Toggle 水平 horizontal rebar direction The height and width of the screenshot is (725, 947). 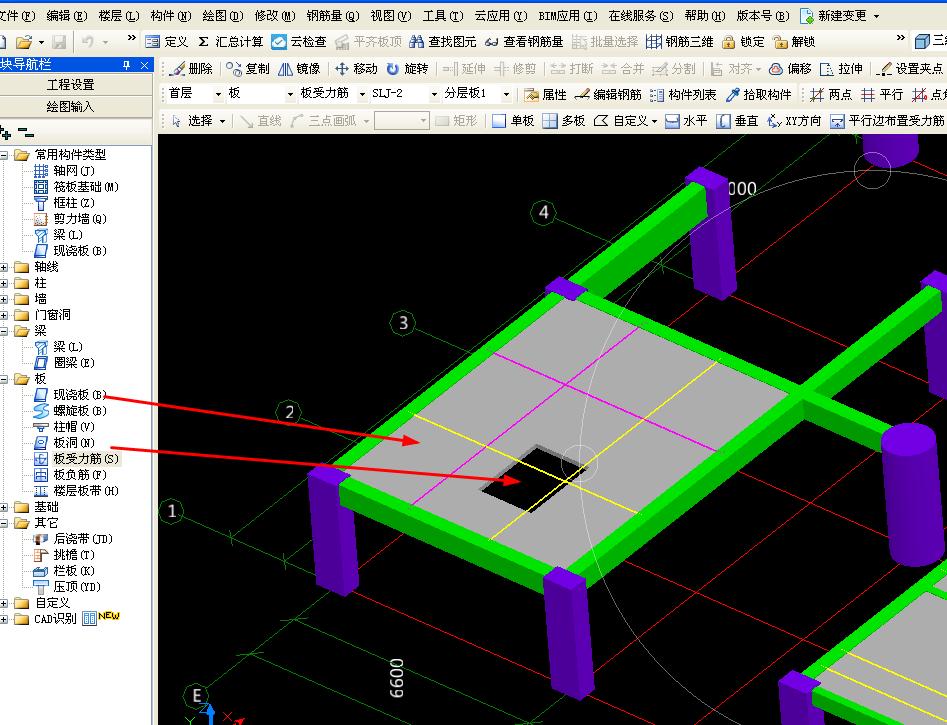point(686,121)
